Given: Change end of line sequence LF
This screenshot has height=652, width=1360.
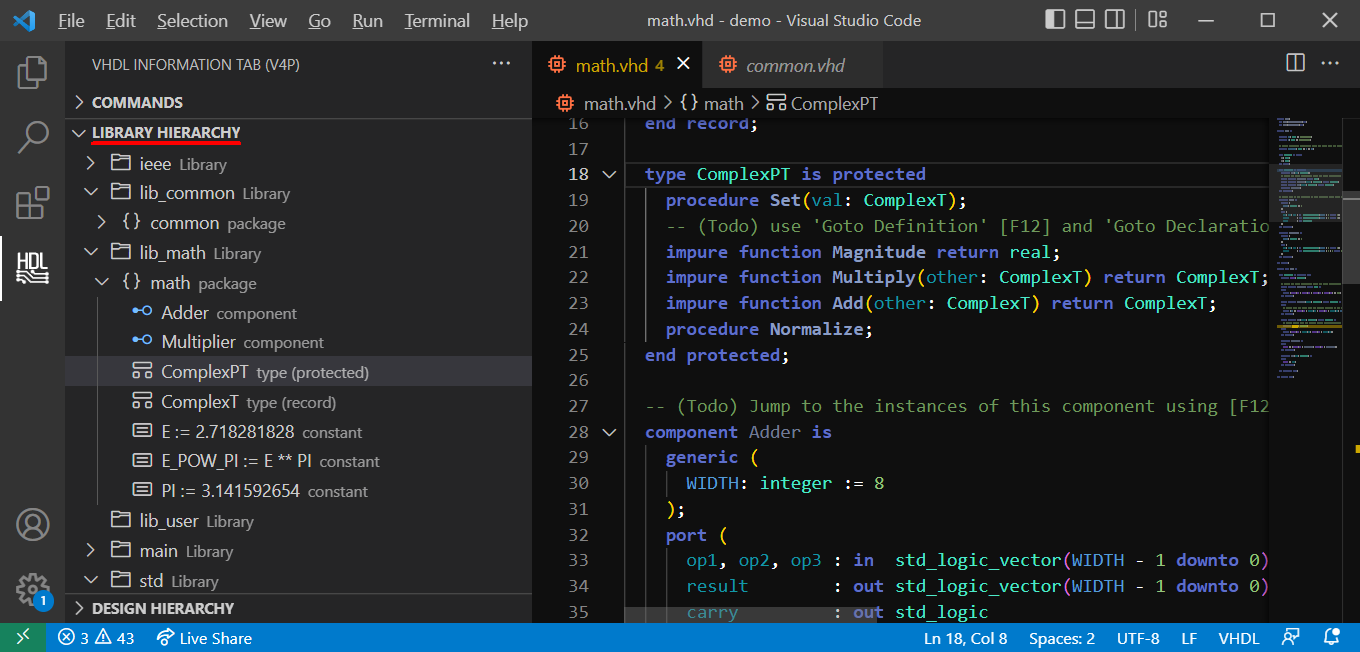Looking at the screenshot, I should [x=1189, y=638].
